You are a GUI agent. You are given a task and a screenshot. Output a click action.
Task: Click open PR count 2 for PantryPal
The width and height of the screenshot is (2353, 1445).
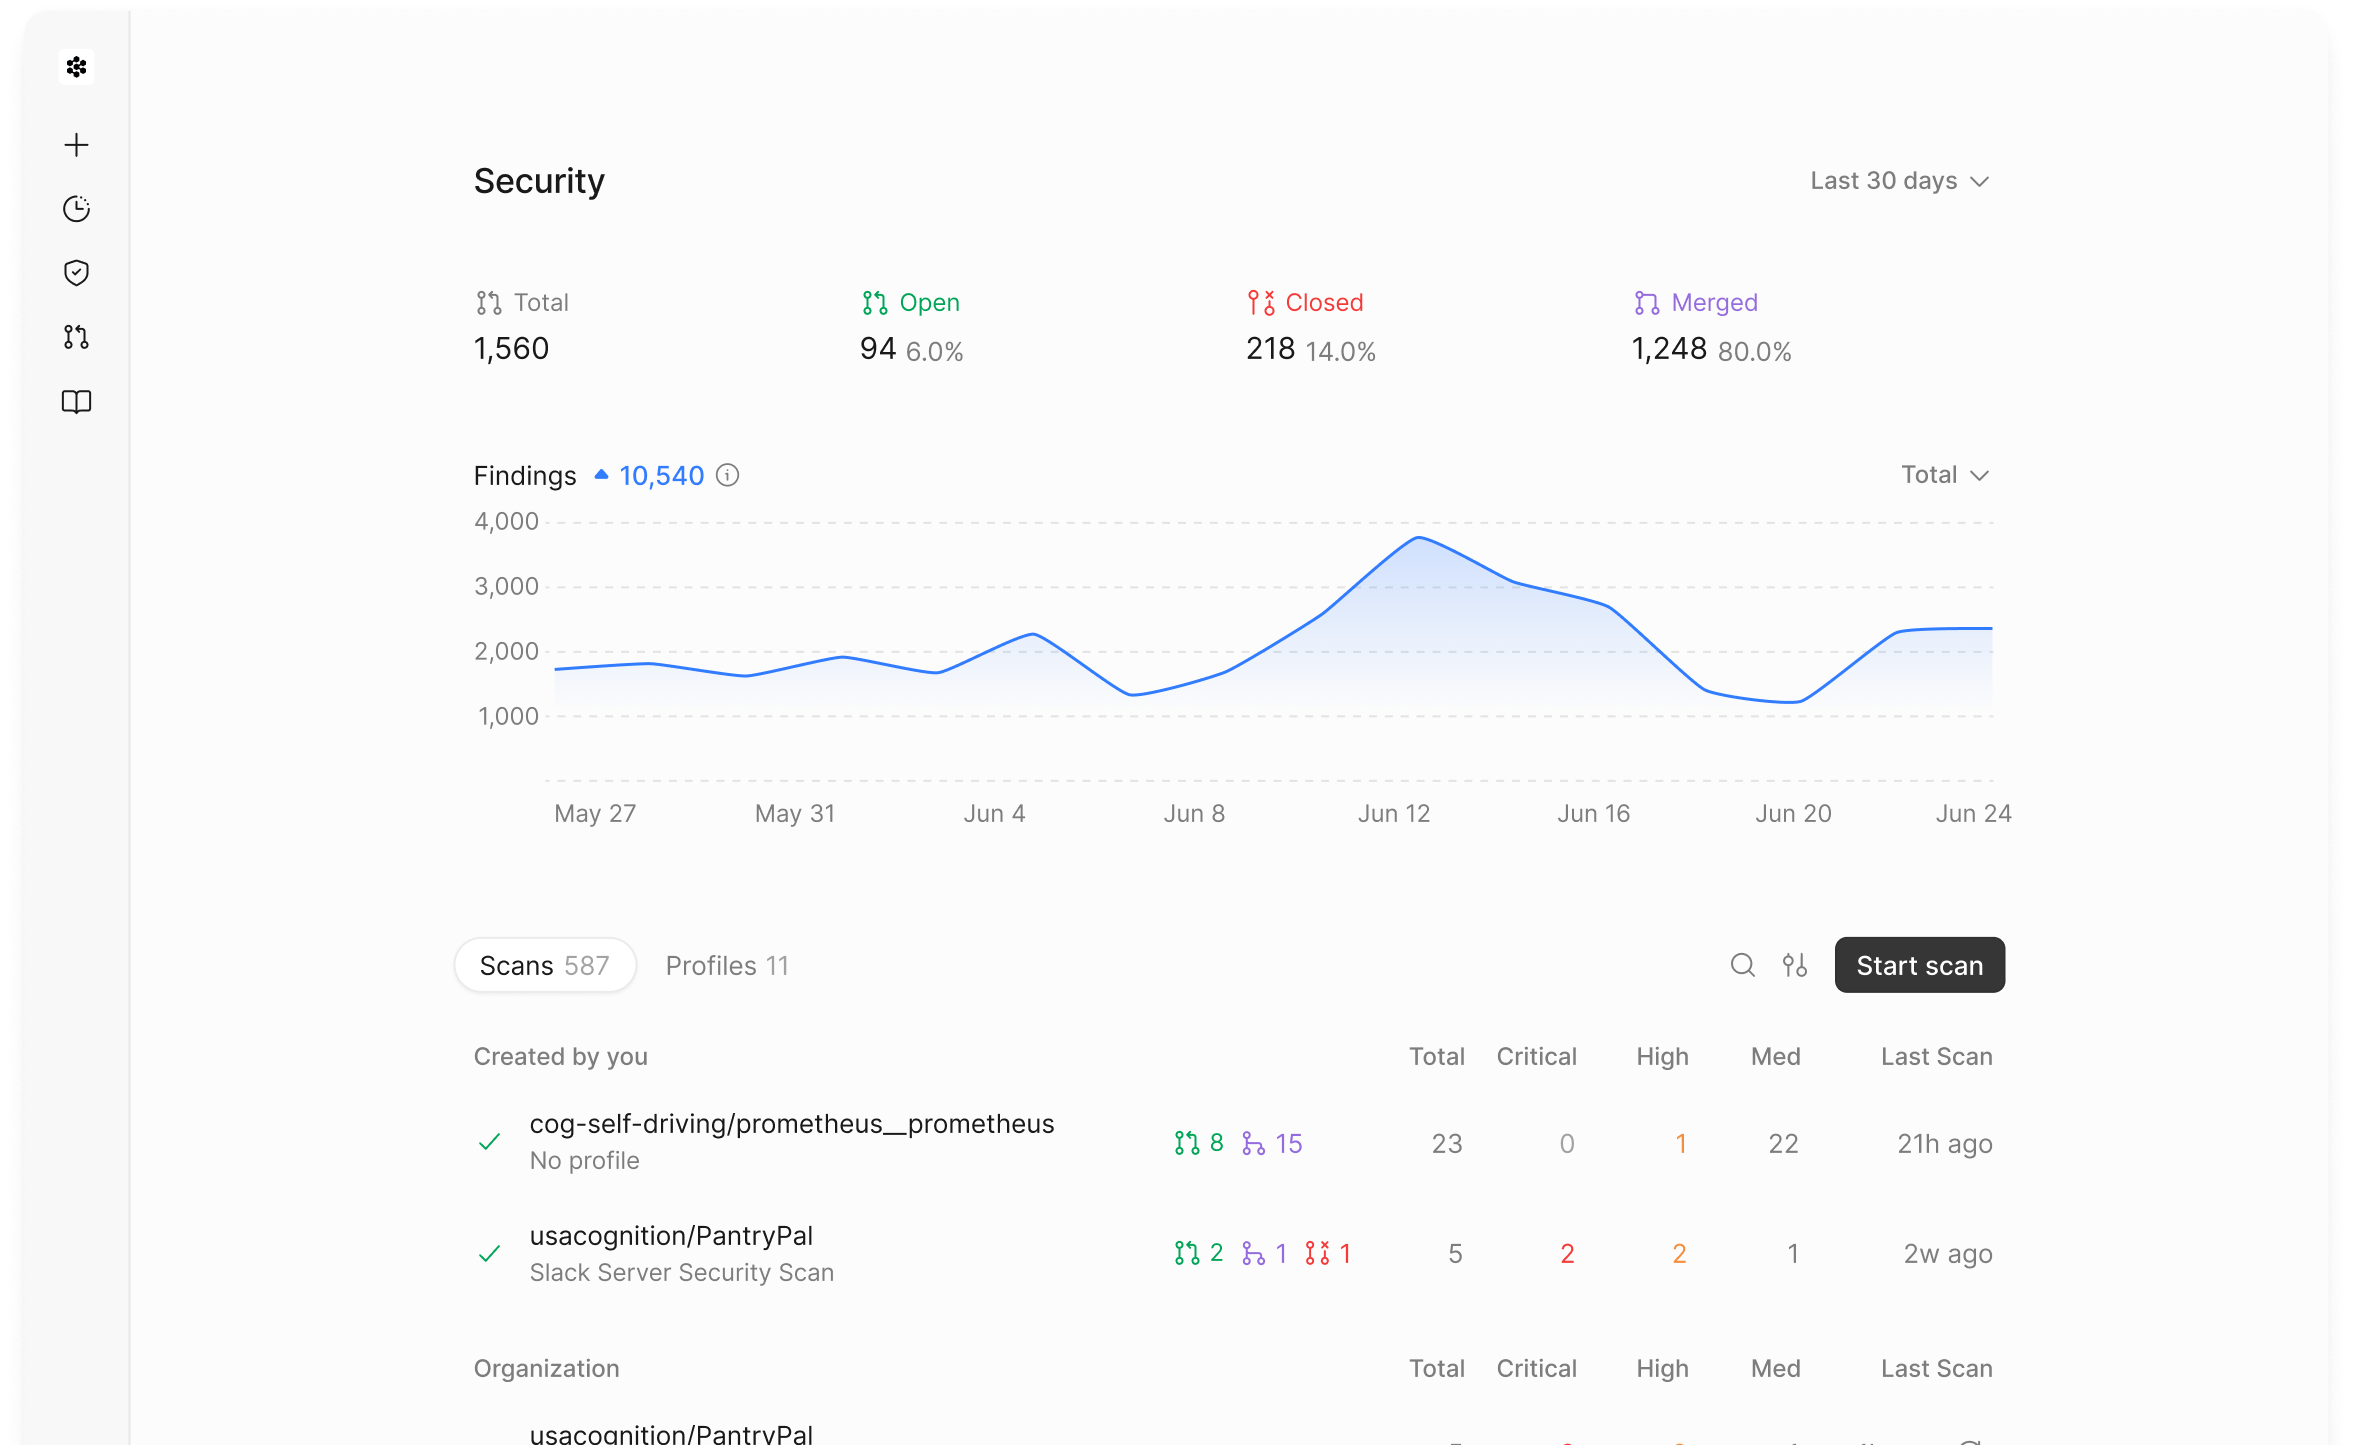pyautogui.click(x=1199, y=1253)
